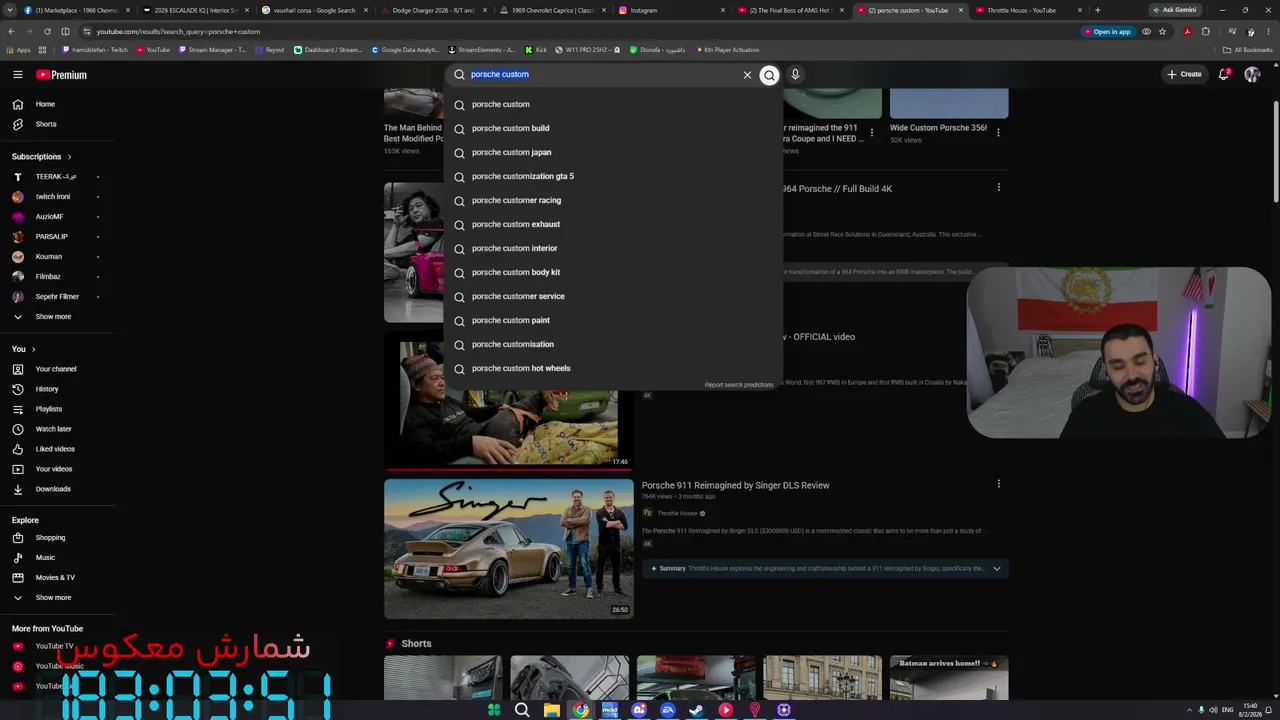Open 'Porsche 911 Reimagined by Singer DLS Review' title
The height and width of the screenshot is (720, 1280).
click(x=736, y=486)
